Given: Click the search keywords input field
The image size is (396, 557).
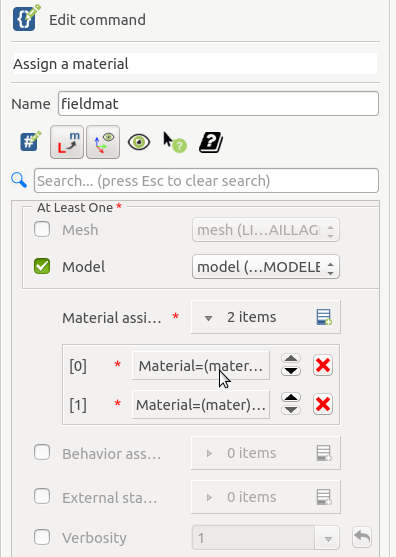Looking at the screenshot, I should coord(206,181).
